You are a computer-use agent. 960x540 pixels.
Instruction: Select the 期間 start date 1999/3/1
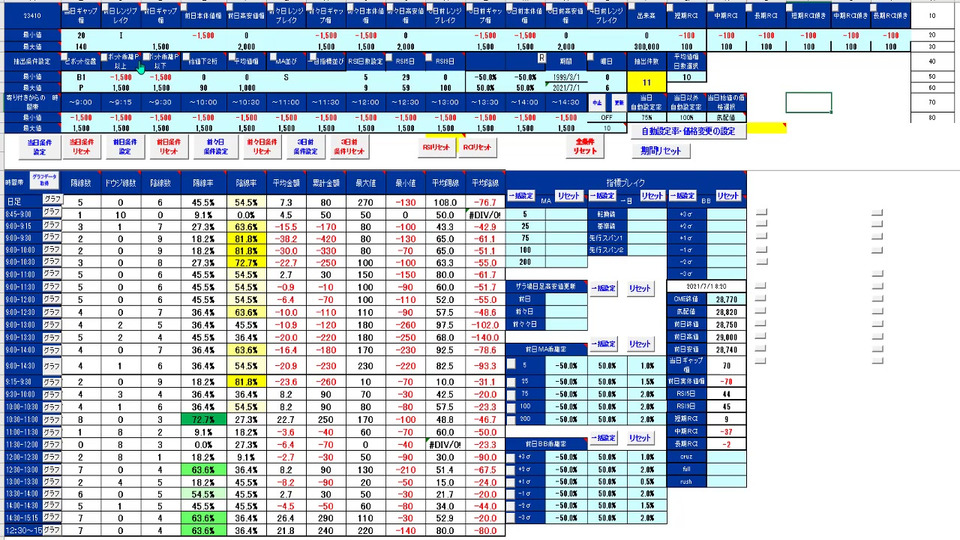[x=566, y=77]
